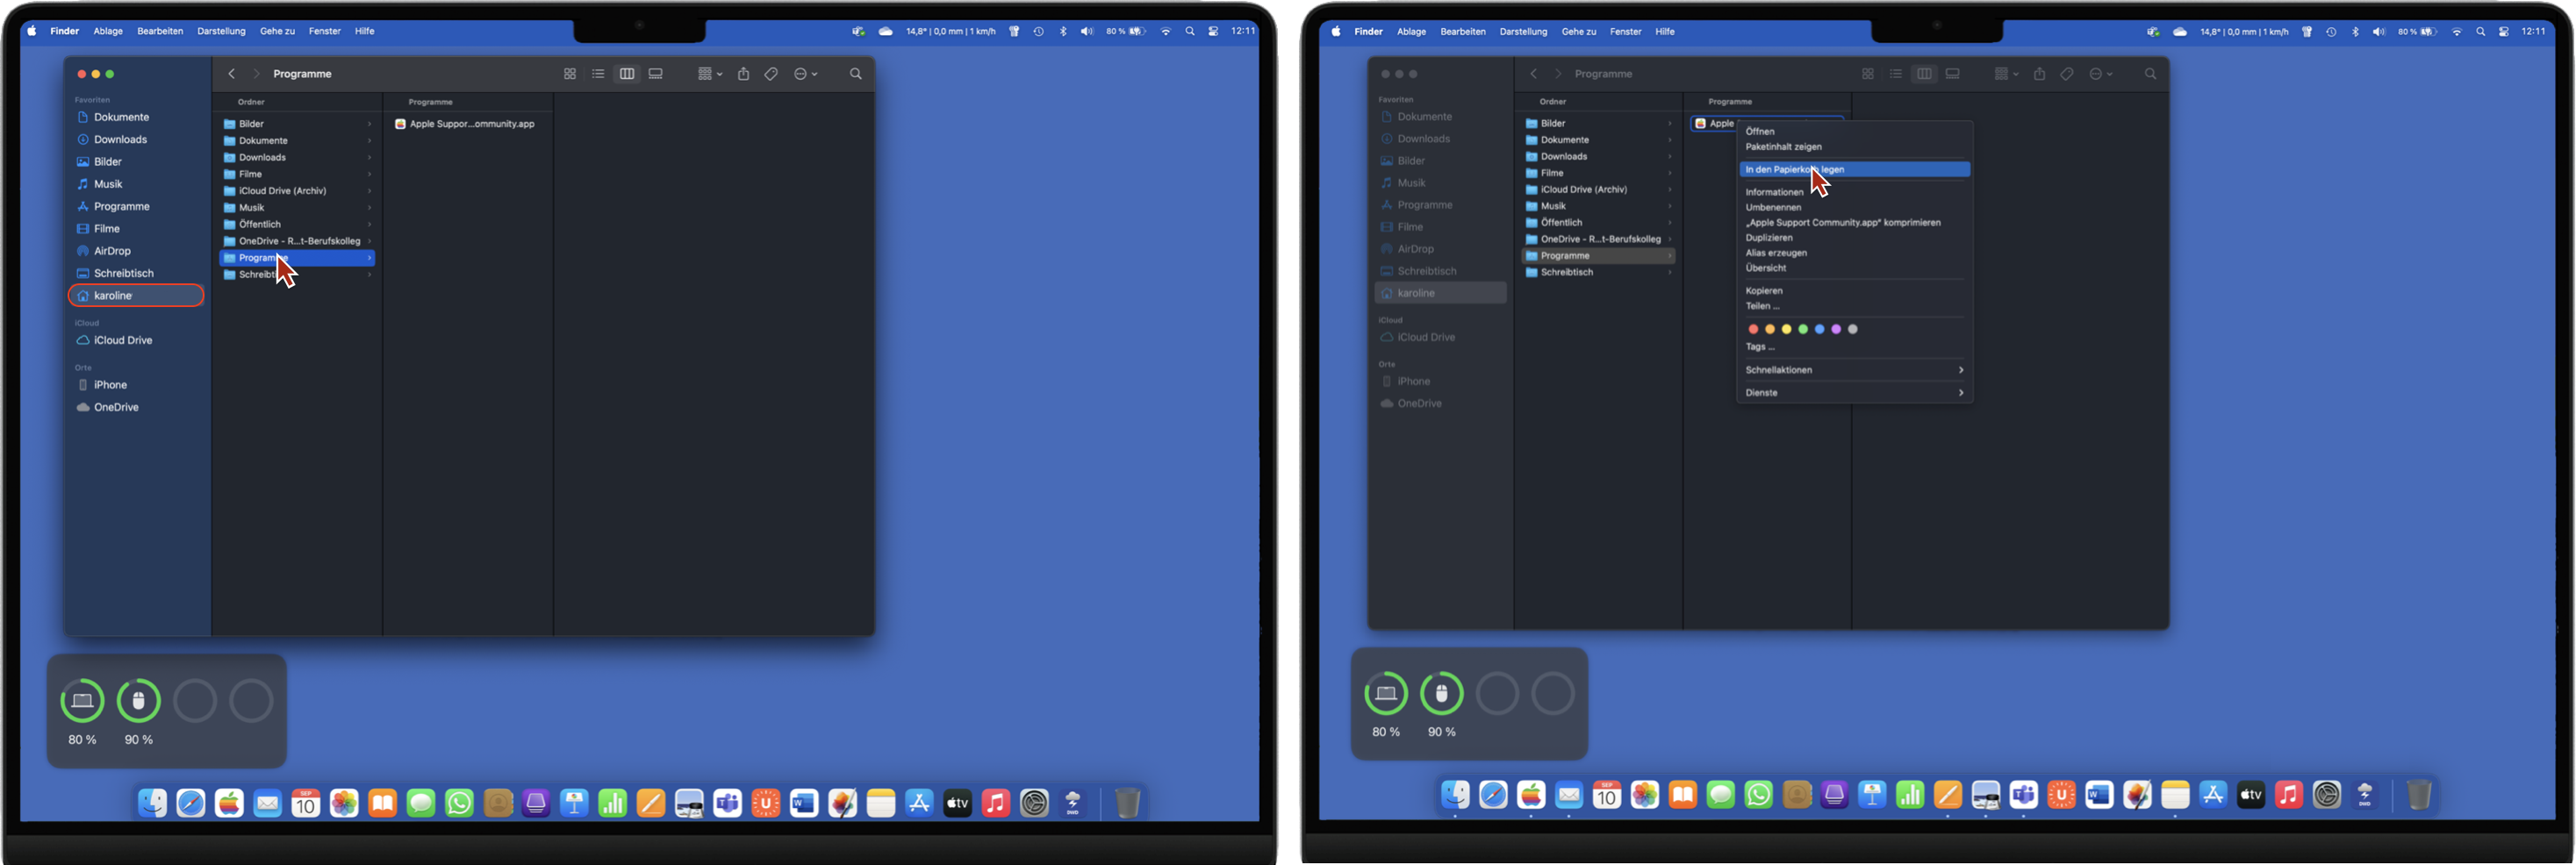Open Mail from the left screenshot's Dock

267,802
